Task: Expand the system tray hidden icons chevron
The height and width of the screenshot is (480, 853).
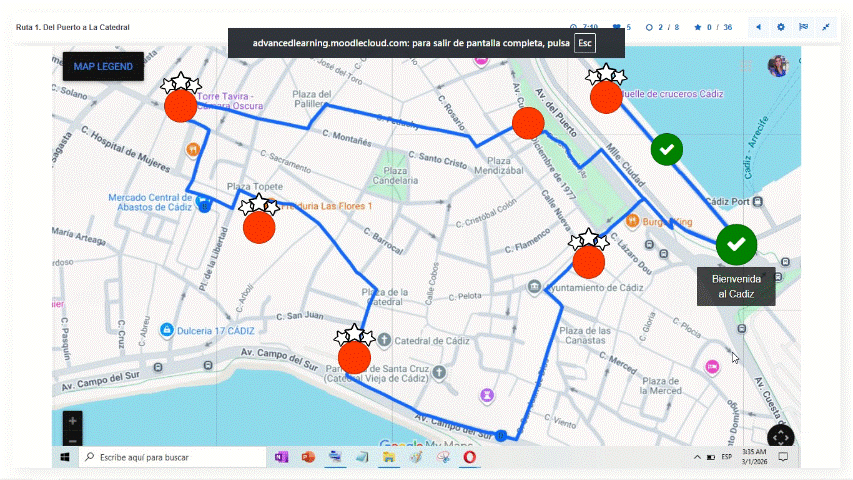Action: 697,457
